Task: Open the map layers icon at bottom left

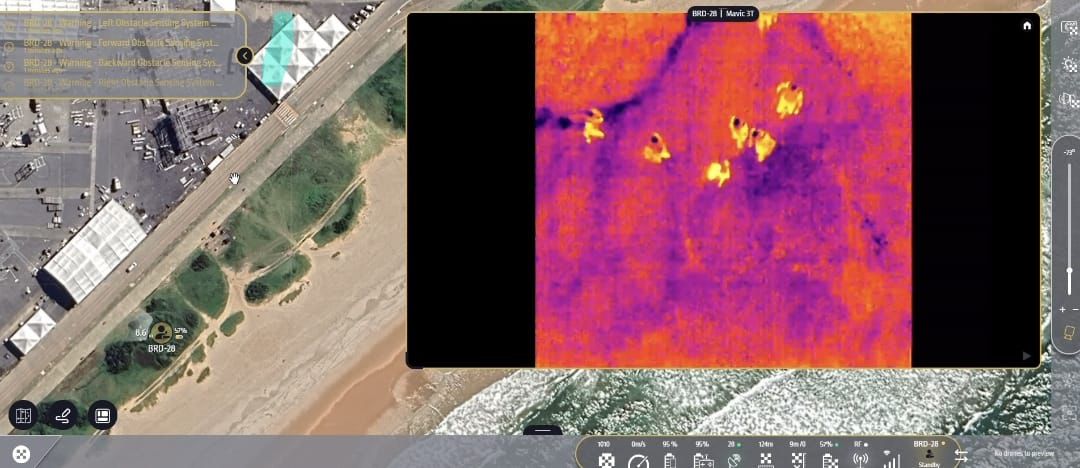Action: click(24, 415)
